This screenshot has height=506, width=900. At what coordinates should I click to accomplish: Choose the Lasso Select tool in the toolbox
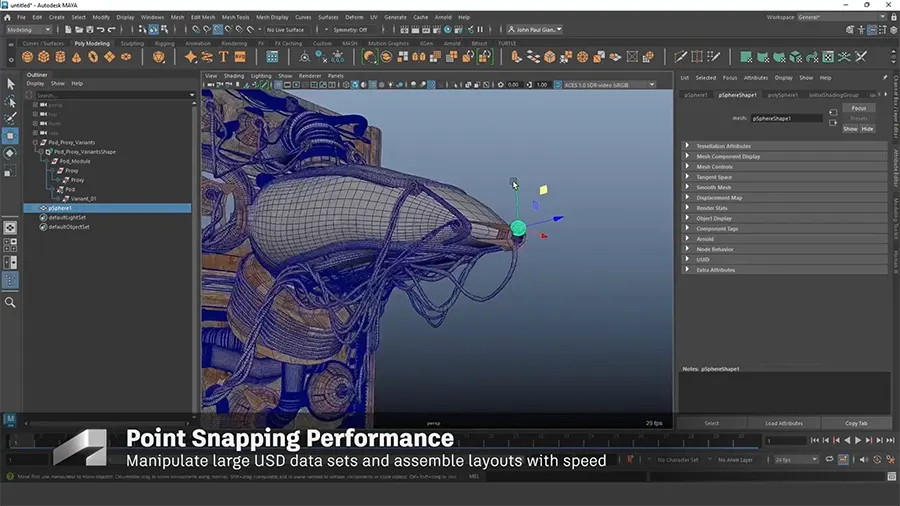point(10,102)
